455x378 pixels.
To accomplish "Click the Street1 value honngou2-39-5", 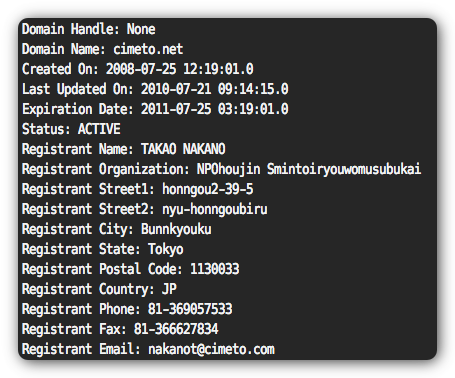I will [207, 189].
